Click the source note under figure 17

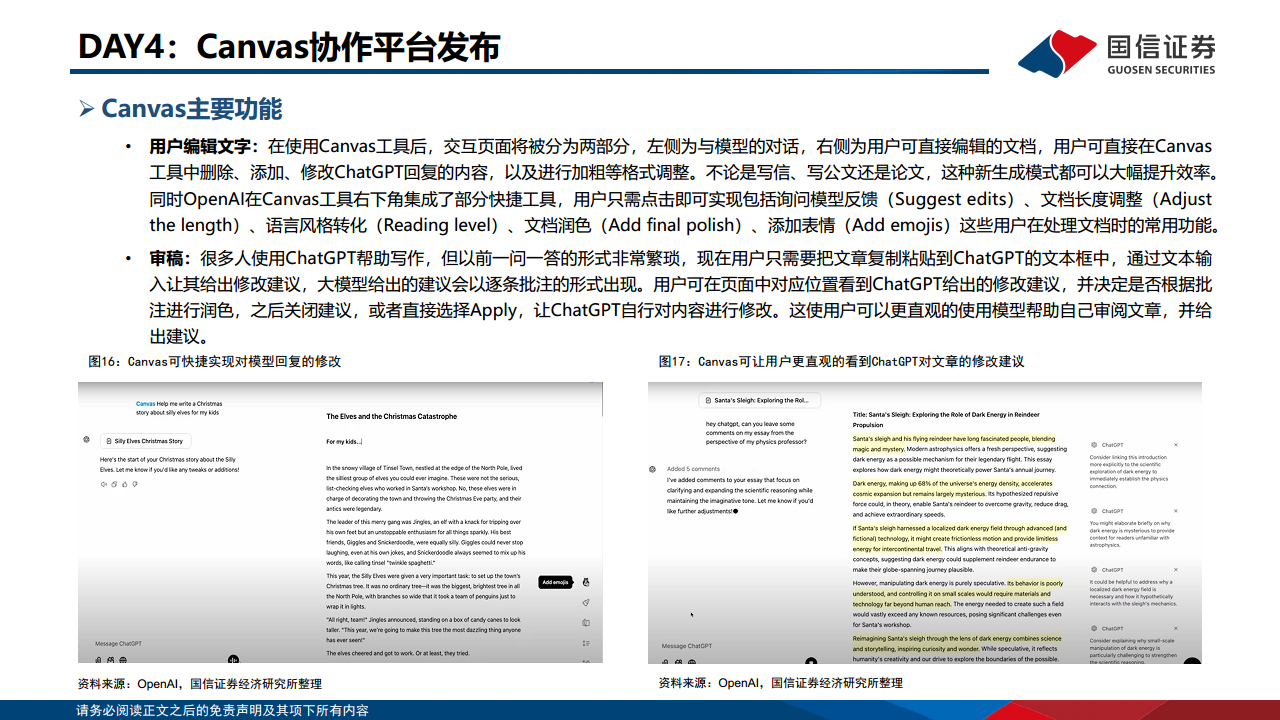[780, 683]
